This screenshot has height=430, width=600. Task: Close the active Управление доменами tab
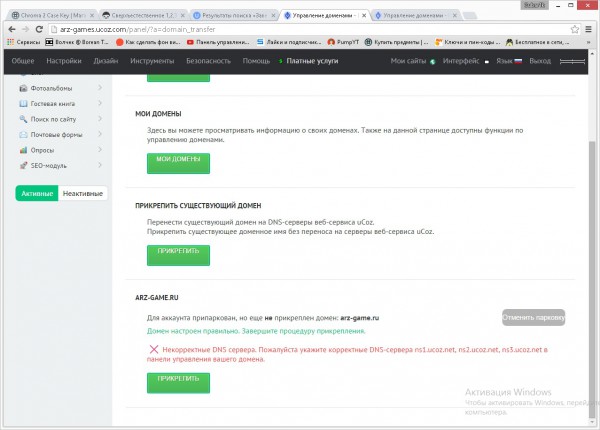point(364,16)
